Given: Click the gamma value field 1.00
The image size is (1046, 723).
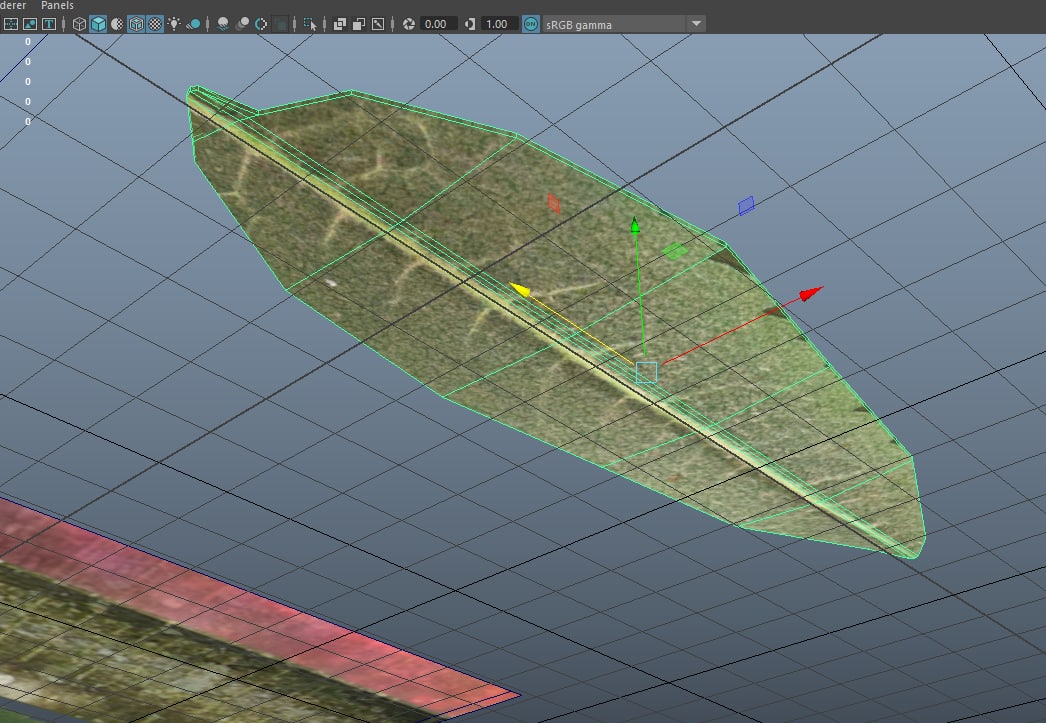Looking at the screenshot, I should pyautogui.click(x=500, y=24).
